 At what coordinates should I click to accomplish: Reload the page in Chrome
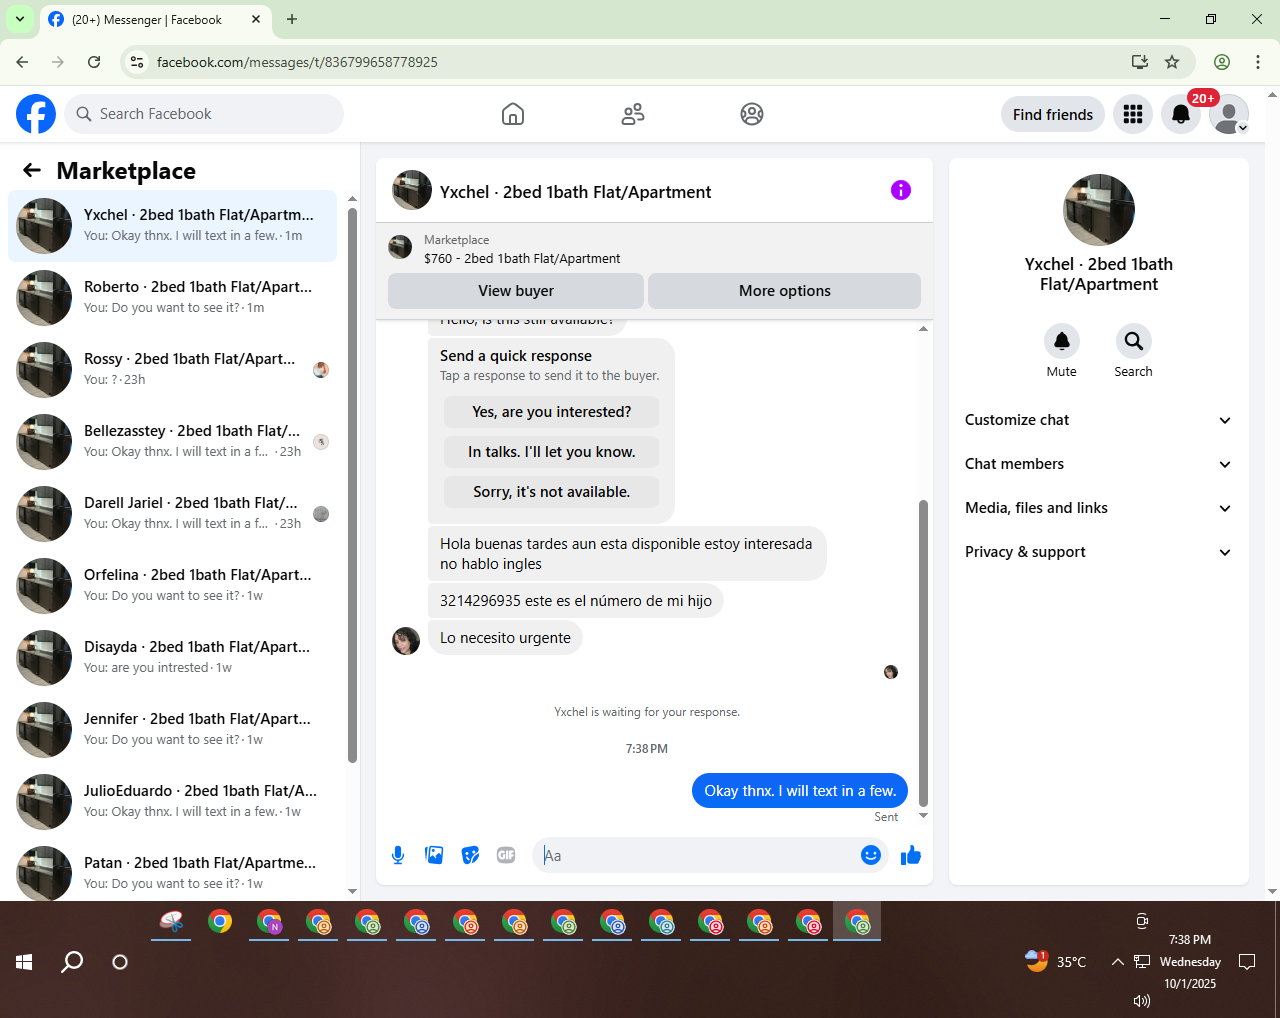coord(94,62)
